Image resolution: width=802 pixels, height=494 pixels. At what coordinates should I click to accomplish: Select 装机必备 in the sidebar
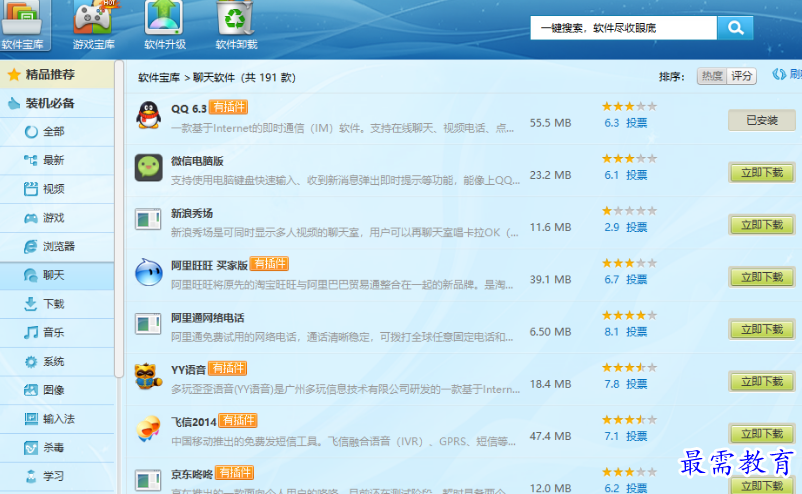click(x=57, y=103)
